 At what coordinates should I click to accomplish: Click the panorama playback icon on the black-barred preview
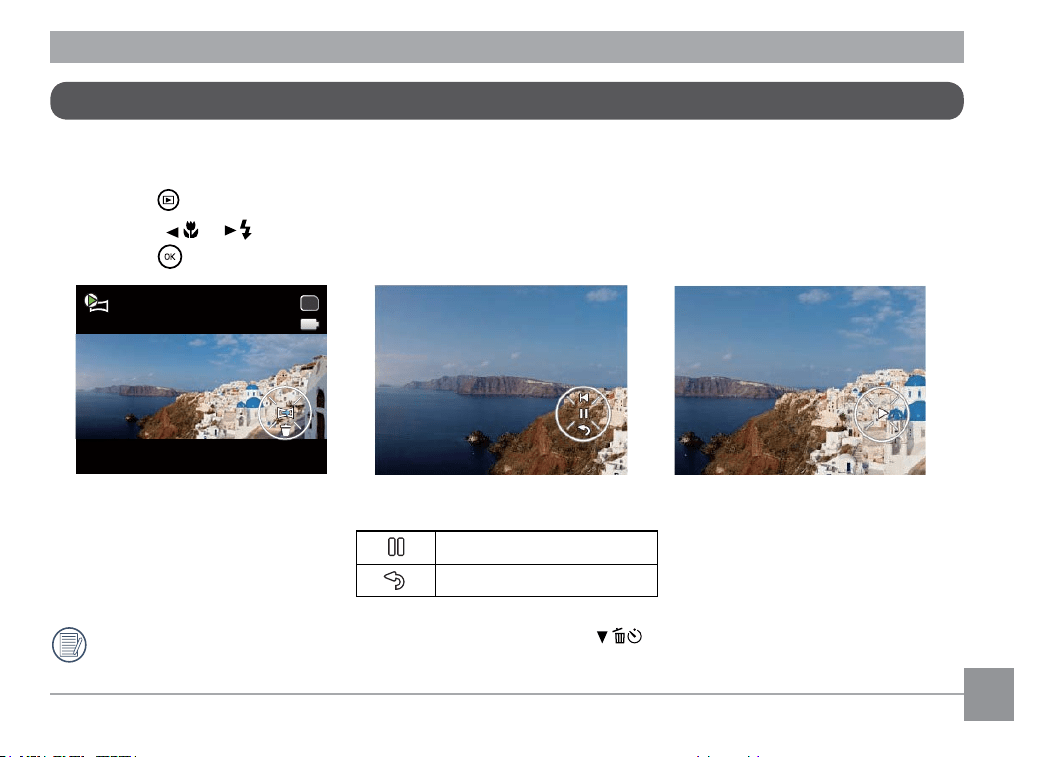tap(97, 303)
